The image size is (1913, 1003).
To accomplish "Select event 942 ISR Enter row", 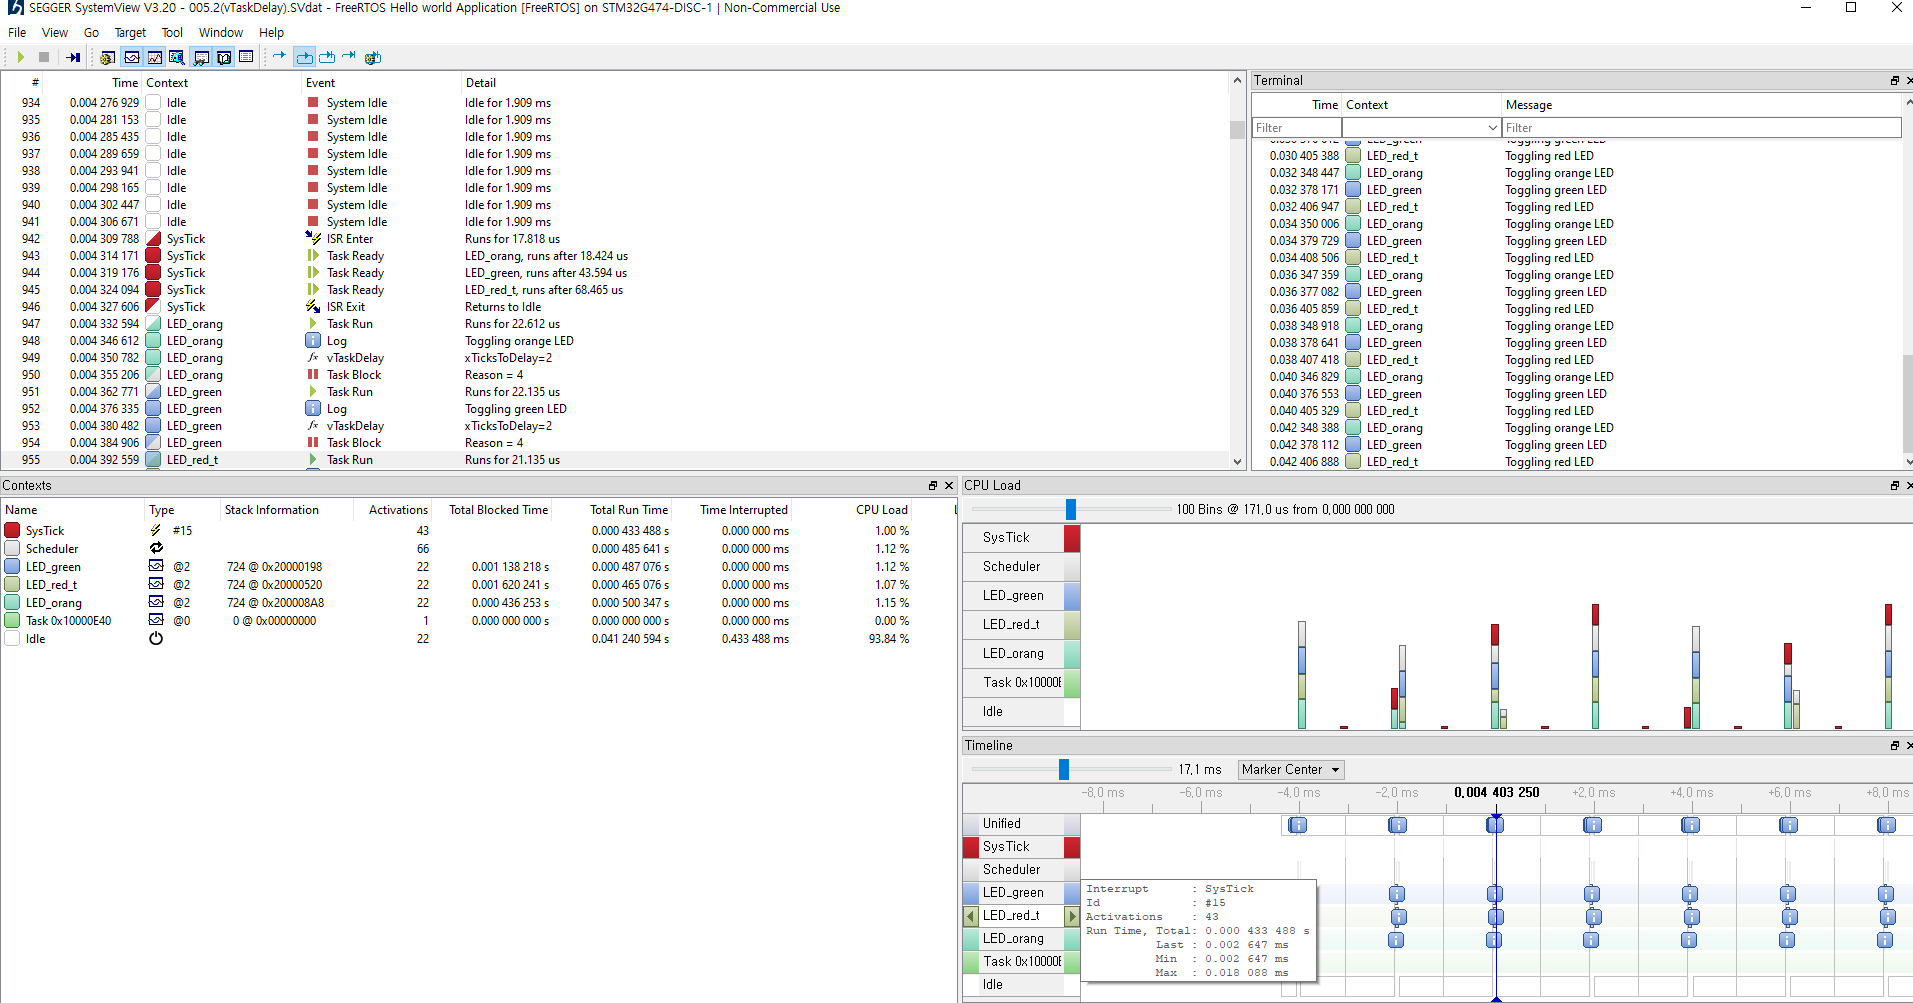I will (x=615, y=239).
